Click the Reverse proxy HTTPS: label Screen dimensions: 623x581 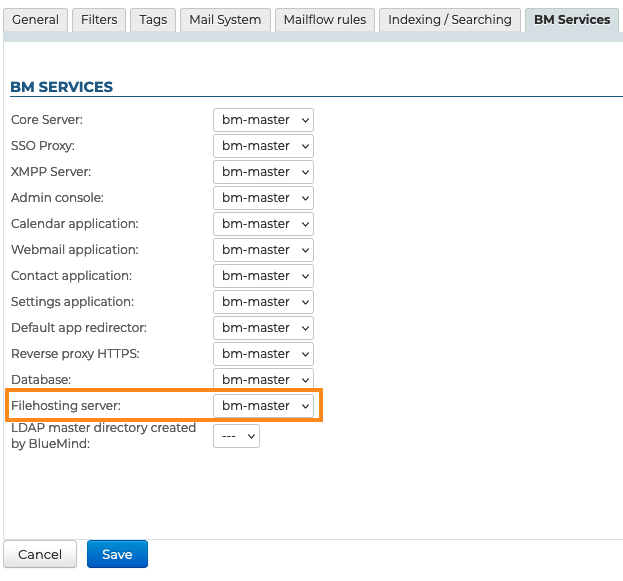(x=75, y=354)
